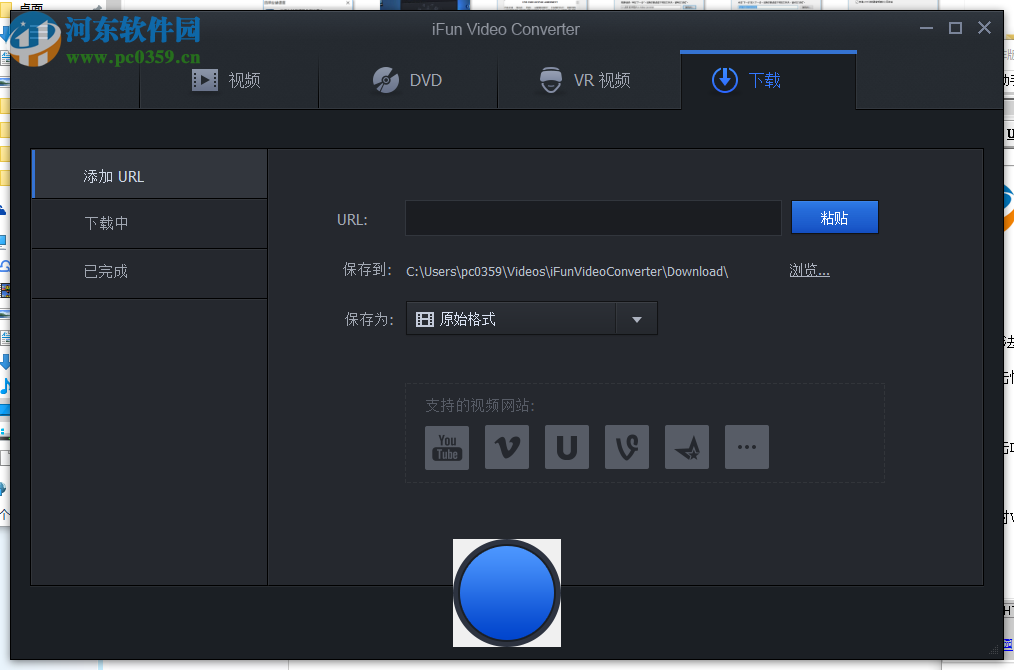Screen dimensions: 1014x670
Task: Click the video play icon on 视频 tab
Action: (204, 80)
